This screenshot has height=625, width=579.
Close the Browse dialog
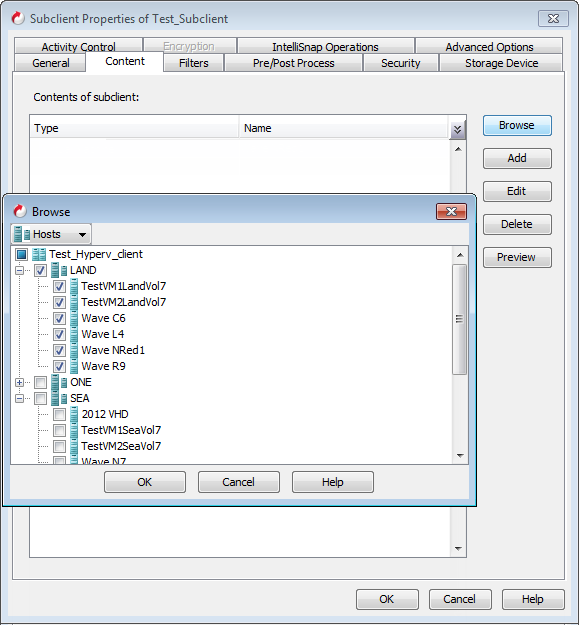pyautogui.click(x=451, y=211)
